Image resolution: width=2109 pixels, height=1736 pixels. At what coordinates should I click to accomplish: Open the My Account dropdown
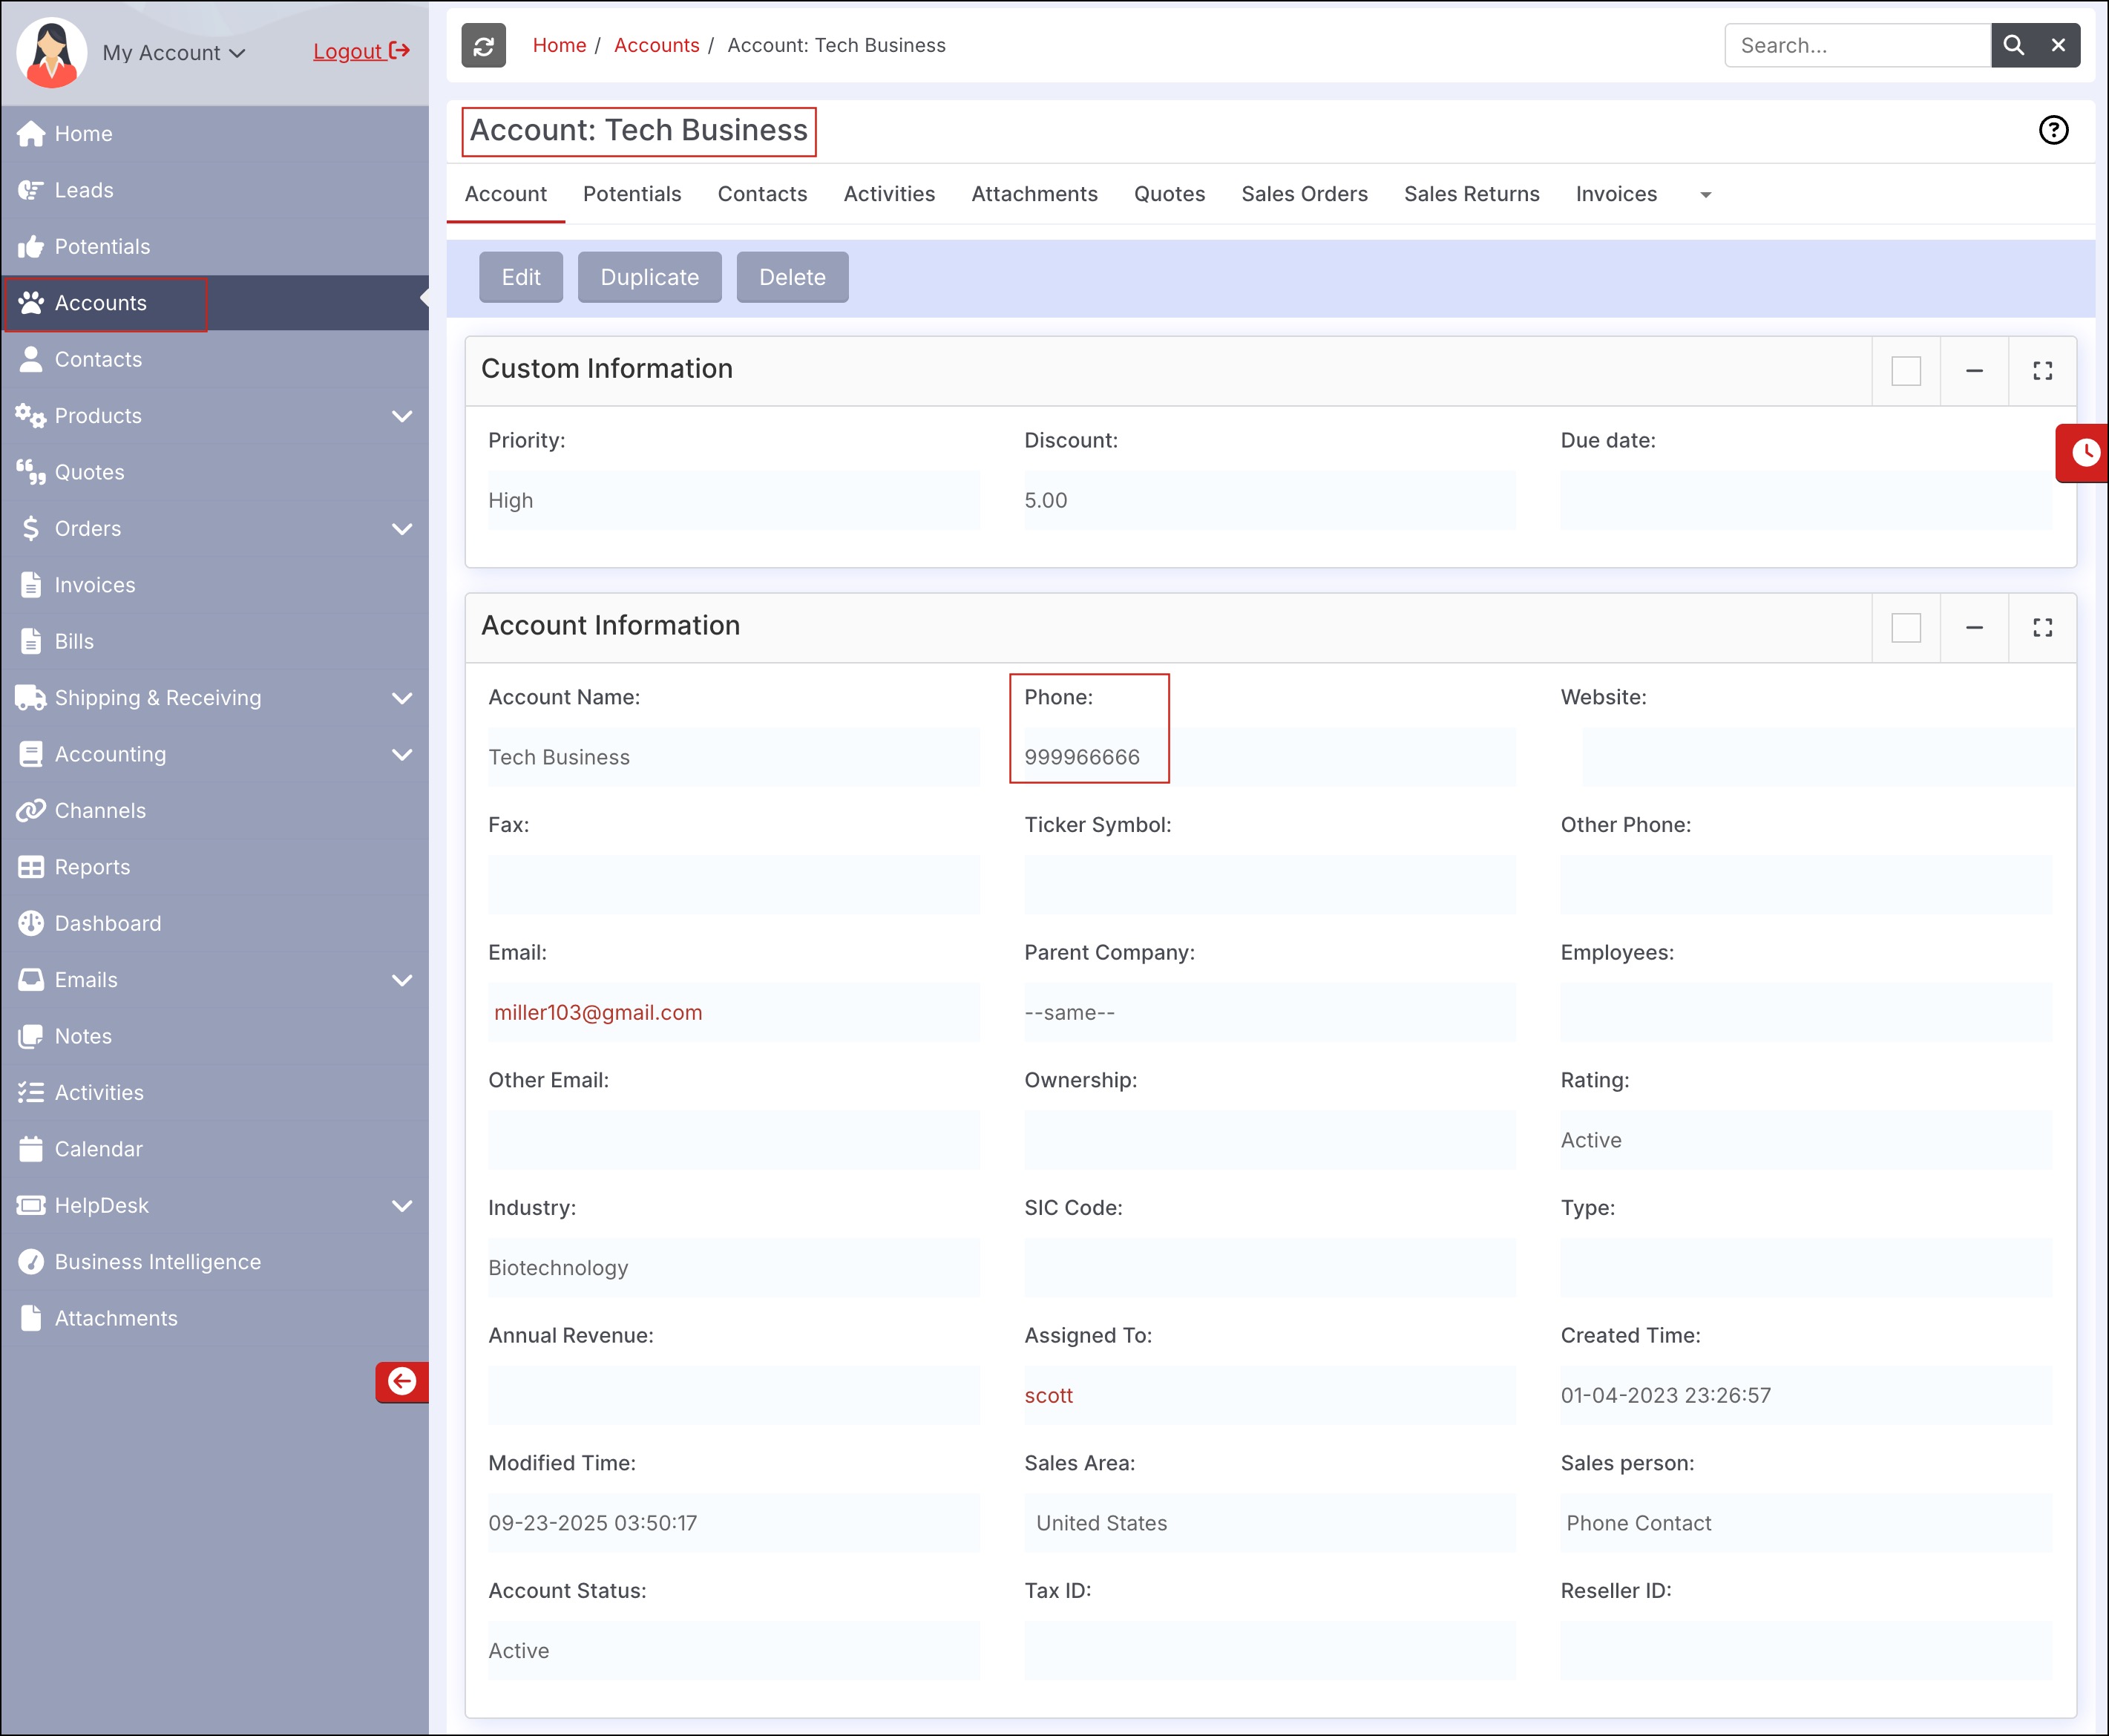[173, 53]
